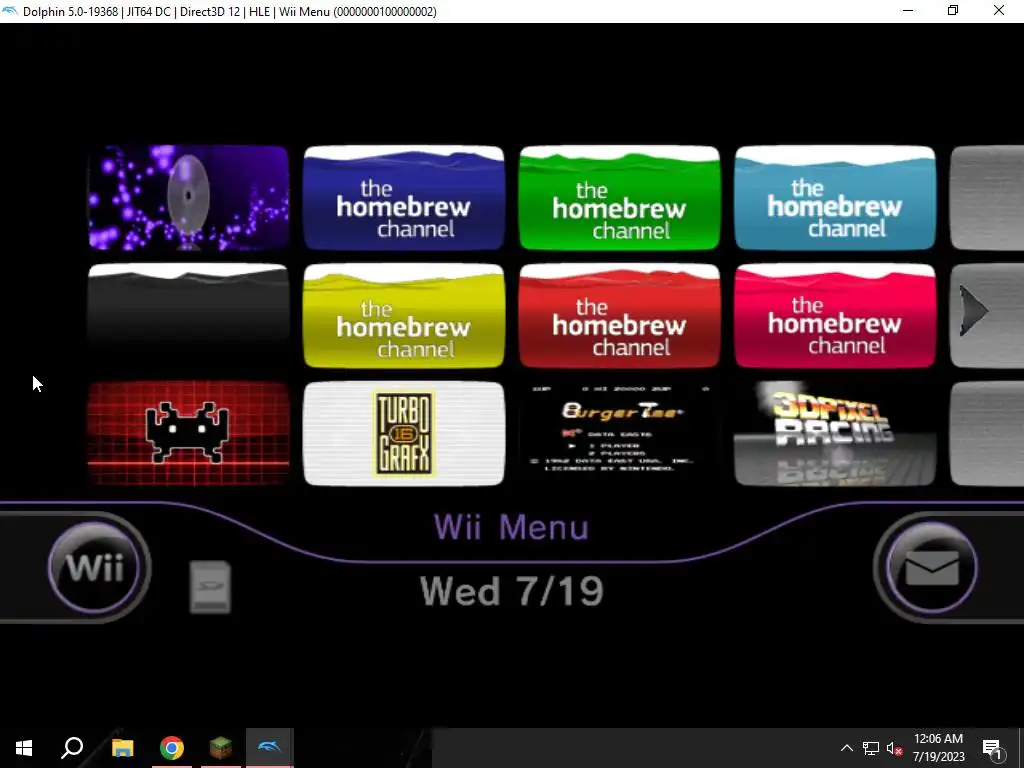Open the taskbar clock and date
Viewport: 1024px width, 768px height.
[938, 748]
